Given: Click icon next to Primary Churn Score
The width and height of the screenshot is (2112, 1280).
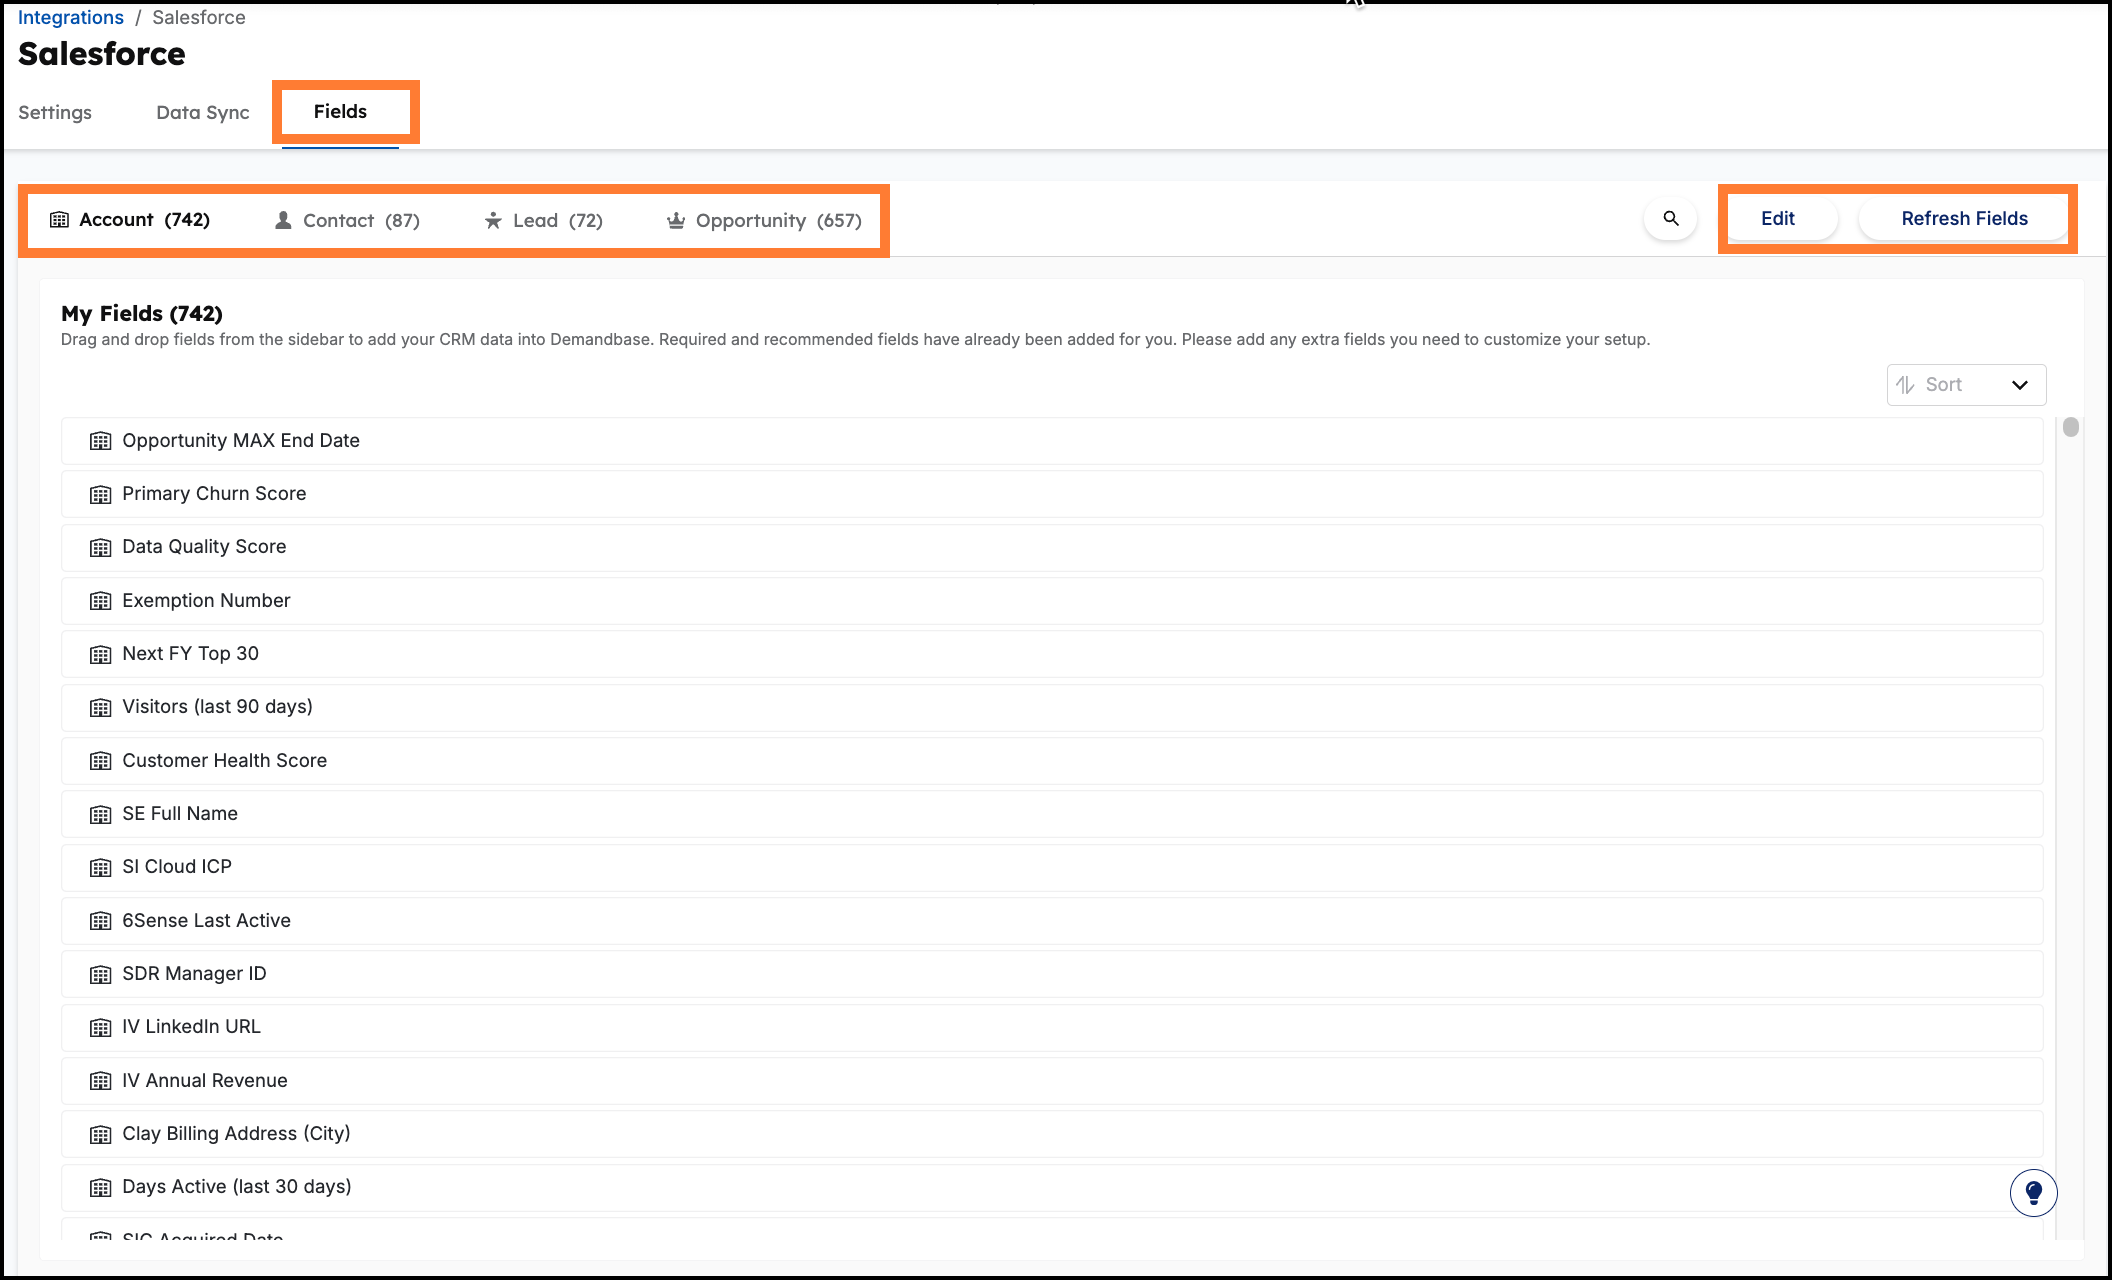Looking at the screenshot, I should [100, 494].
